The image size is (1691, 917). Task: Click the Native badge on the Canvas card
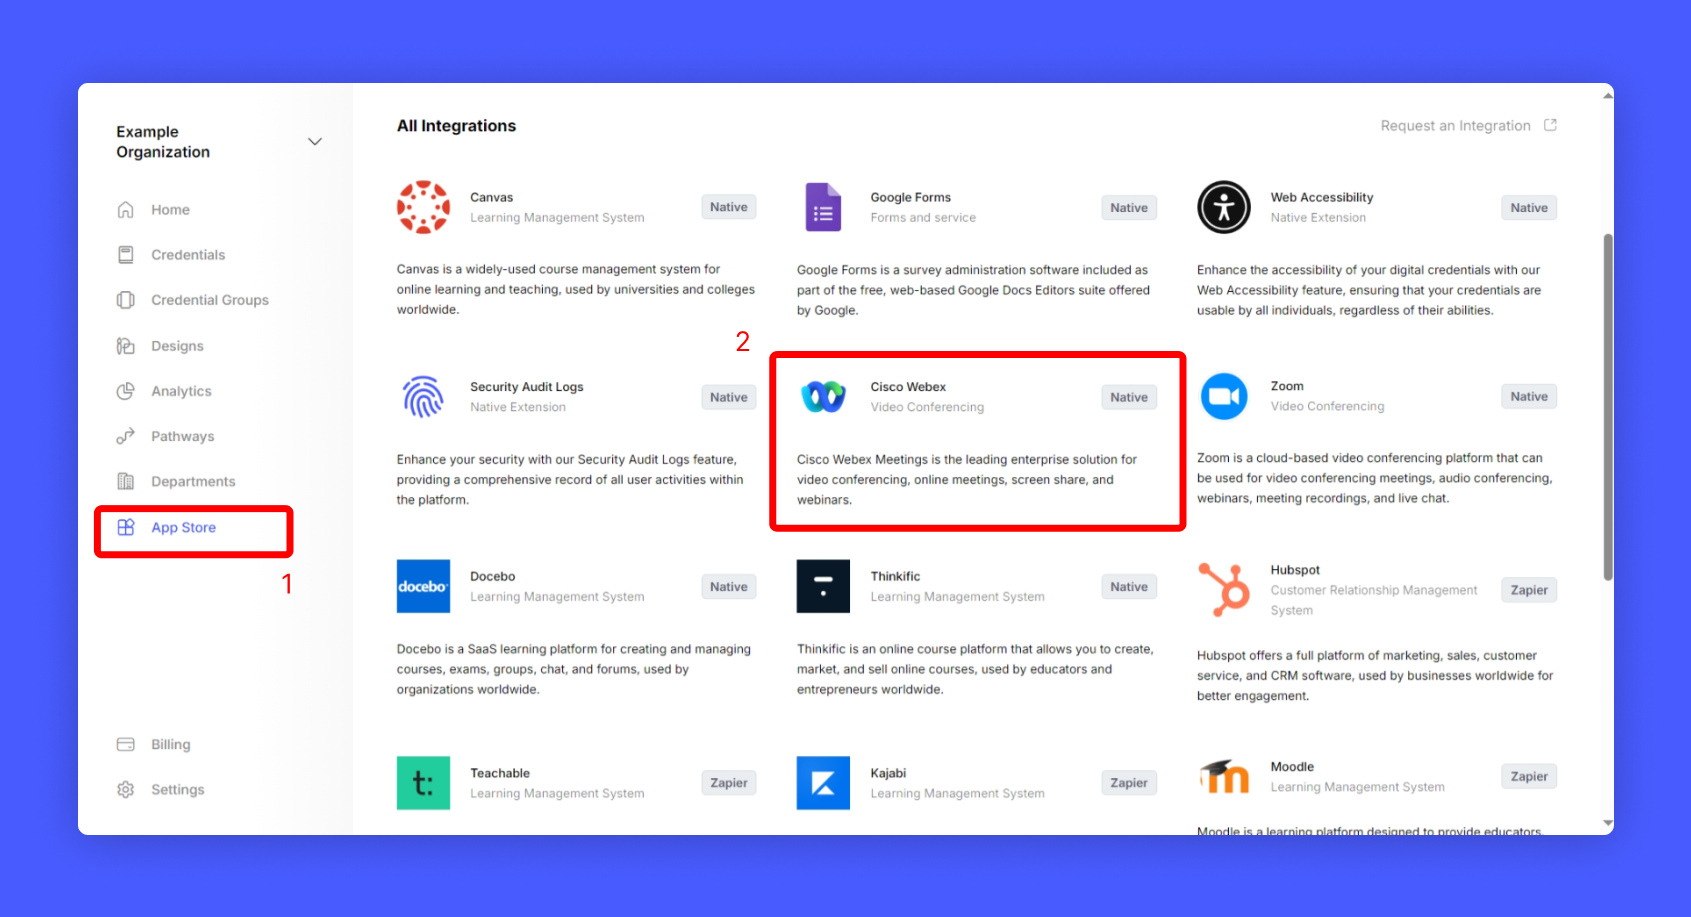pos(728,207)
